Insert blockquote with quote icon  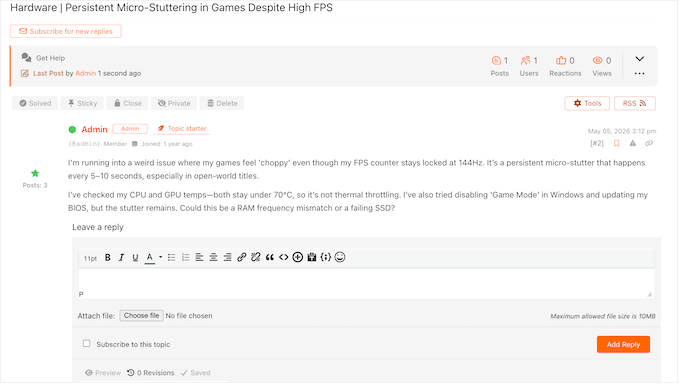(x=270, y=258)
